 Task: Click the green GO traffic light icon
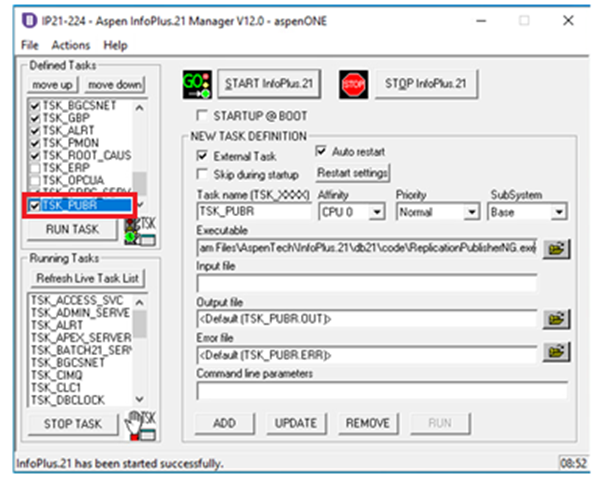[197, 84]
